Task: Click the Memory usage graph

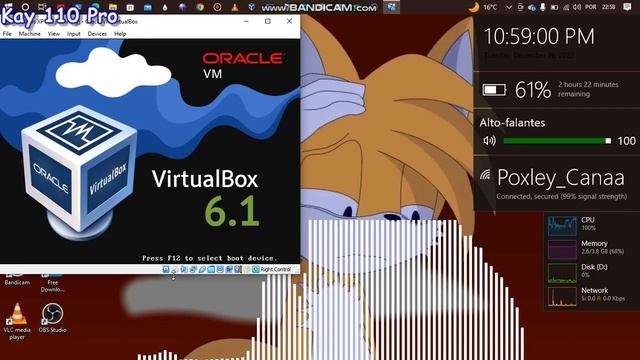Action: 562,249
